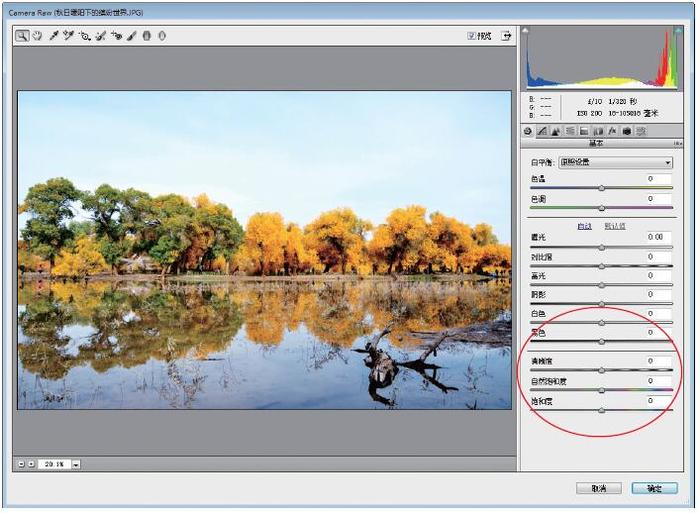Screen dimensions: 700x513
Task: Click the 曝光 exposure slider handle
Action: point(602,247)
